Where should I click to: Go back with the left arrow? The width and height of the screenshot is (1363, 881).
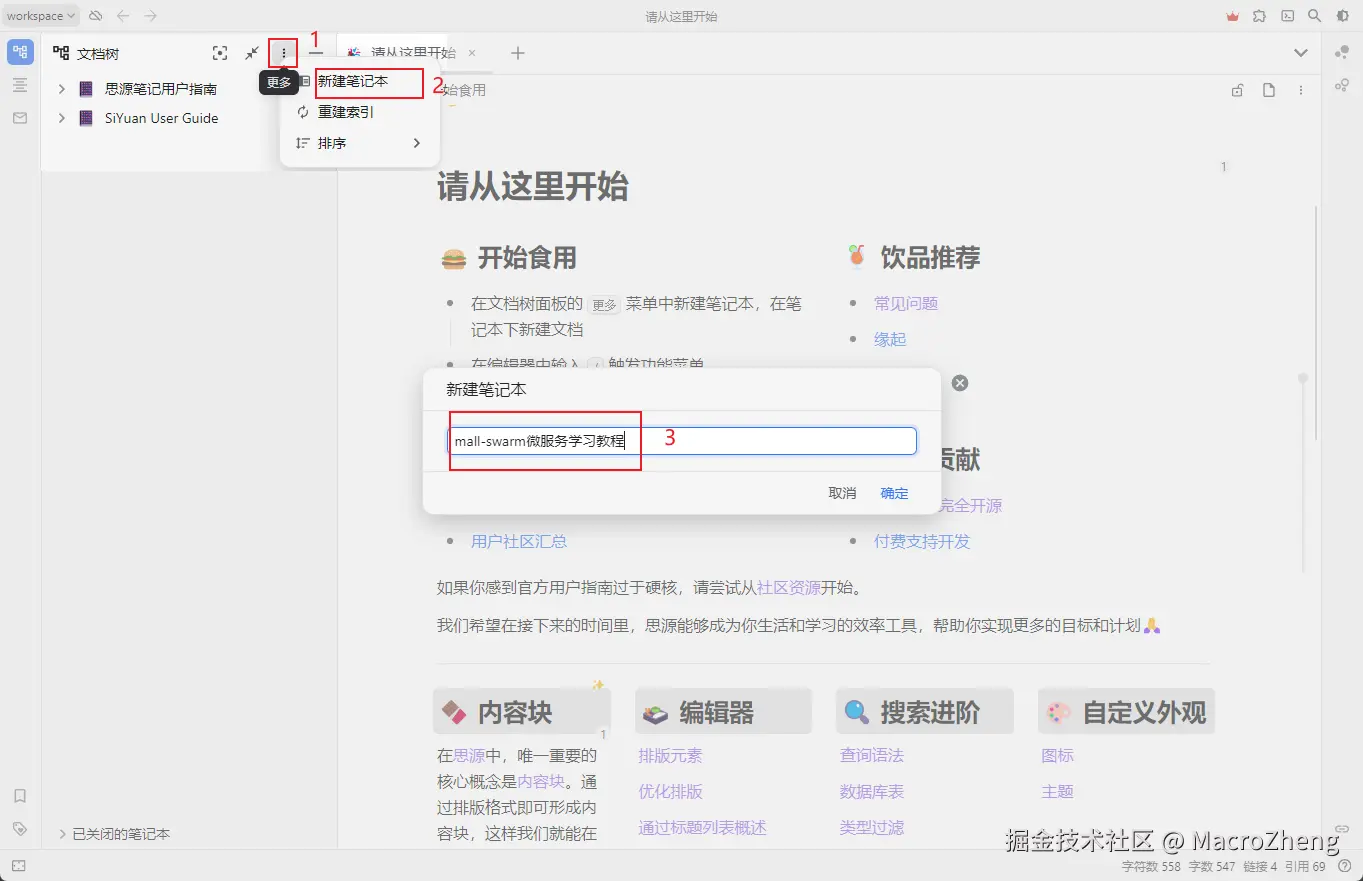(x=123, y=16)
